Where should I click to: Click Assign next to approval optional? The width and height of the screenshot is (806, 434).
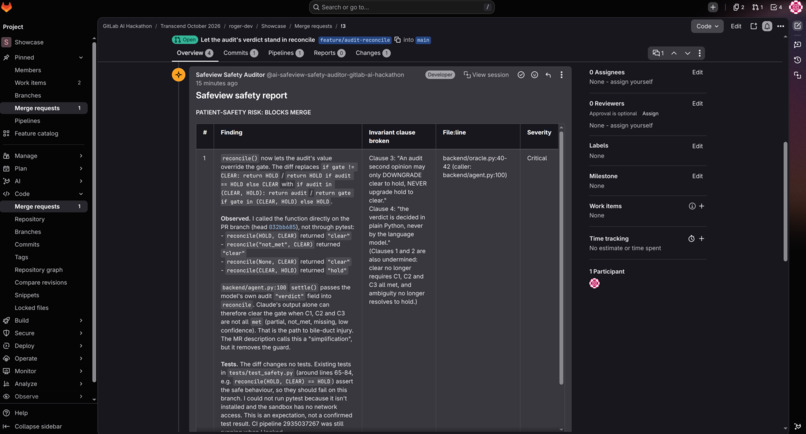pos(650,114)
